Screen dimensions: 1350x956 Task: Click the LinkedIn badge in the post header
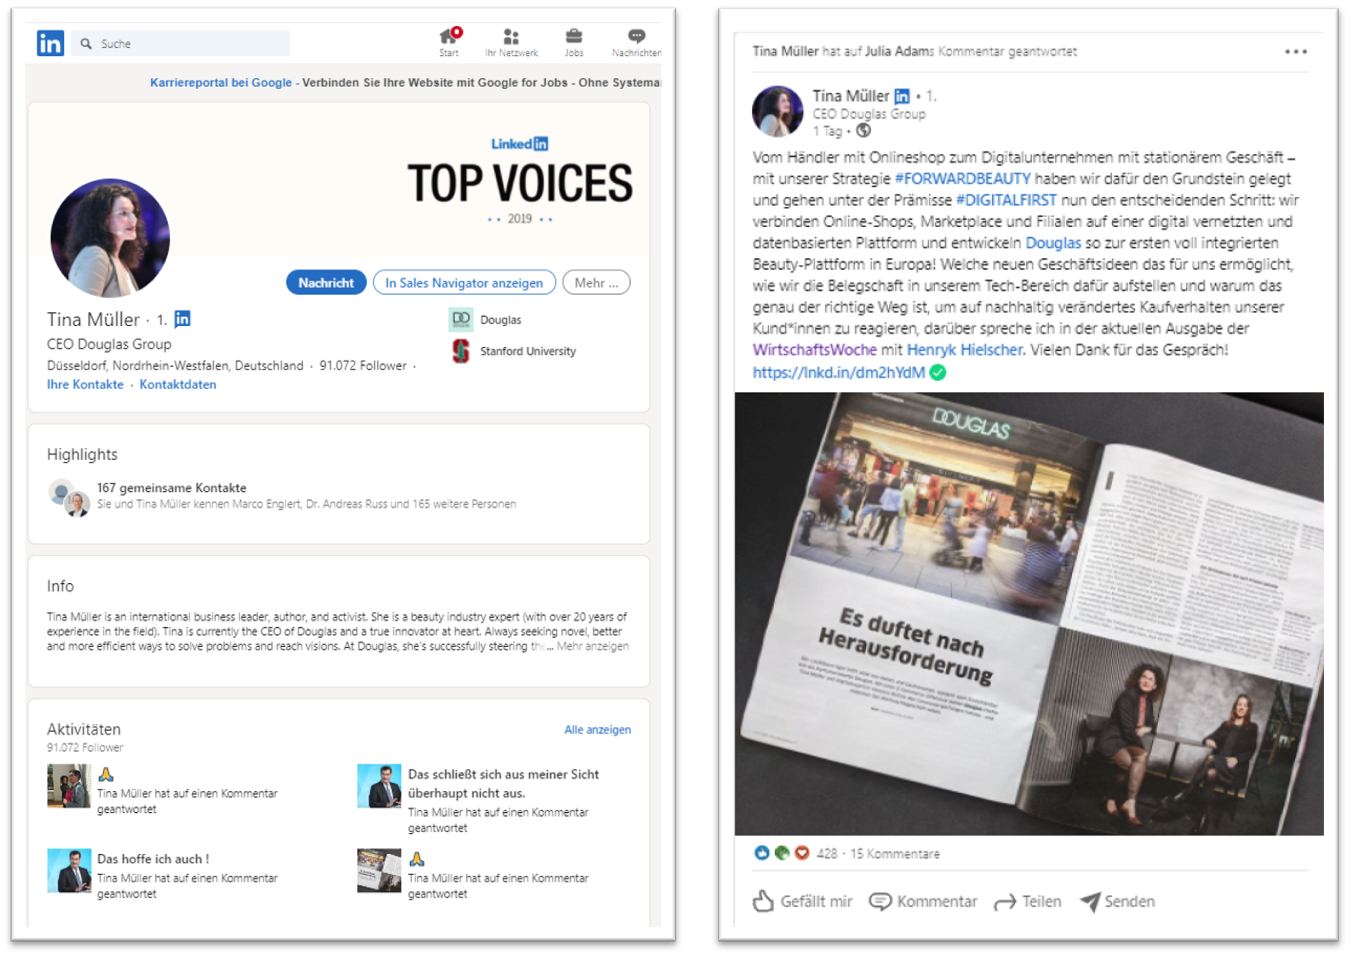click(x=902, y=96)
